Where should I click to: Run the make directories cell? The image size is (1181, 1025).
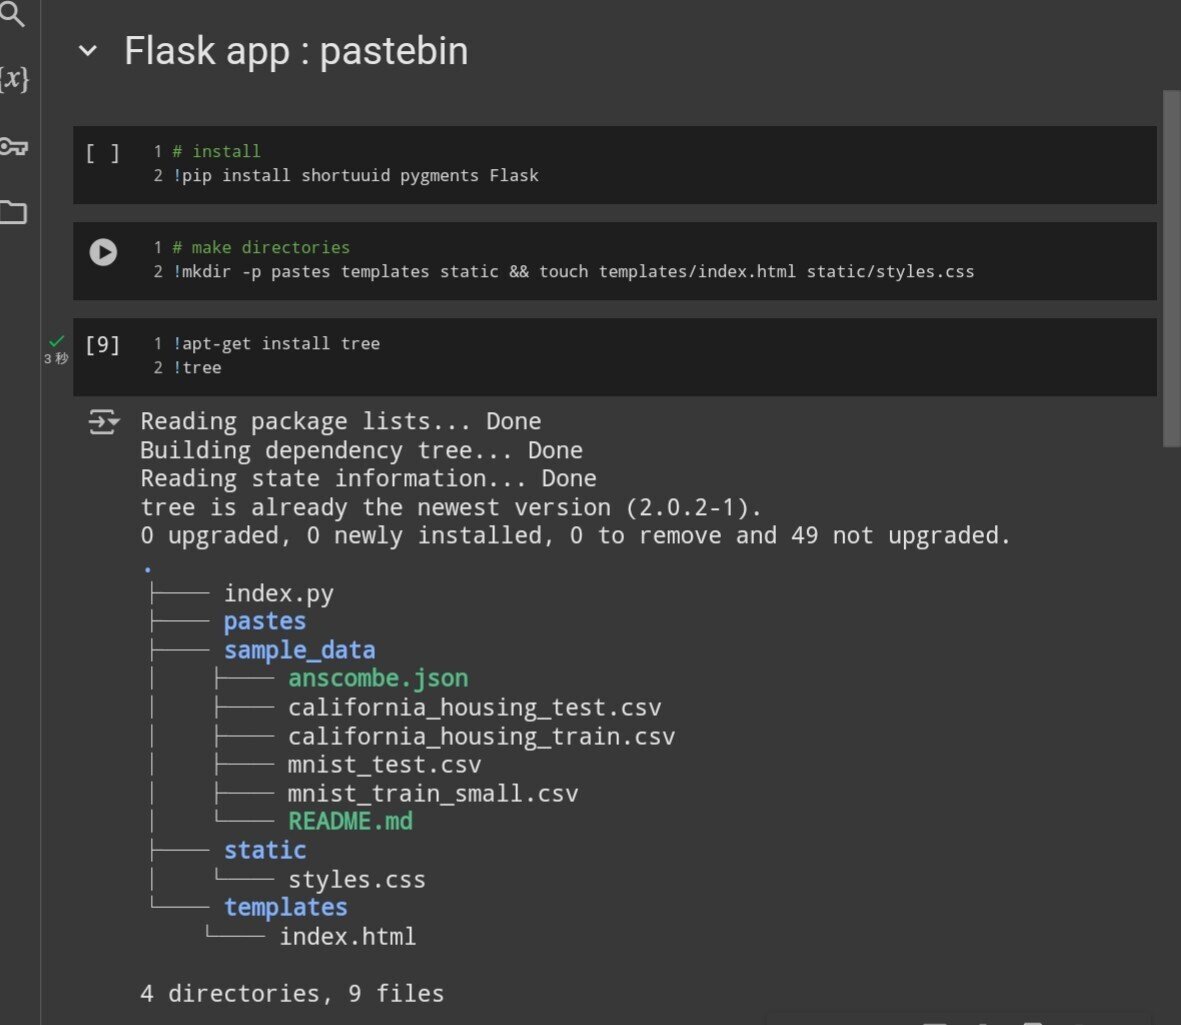click(103, 252)
